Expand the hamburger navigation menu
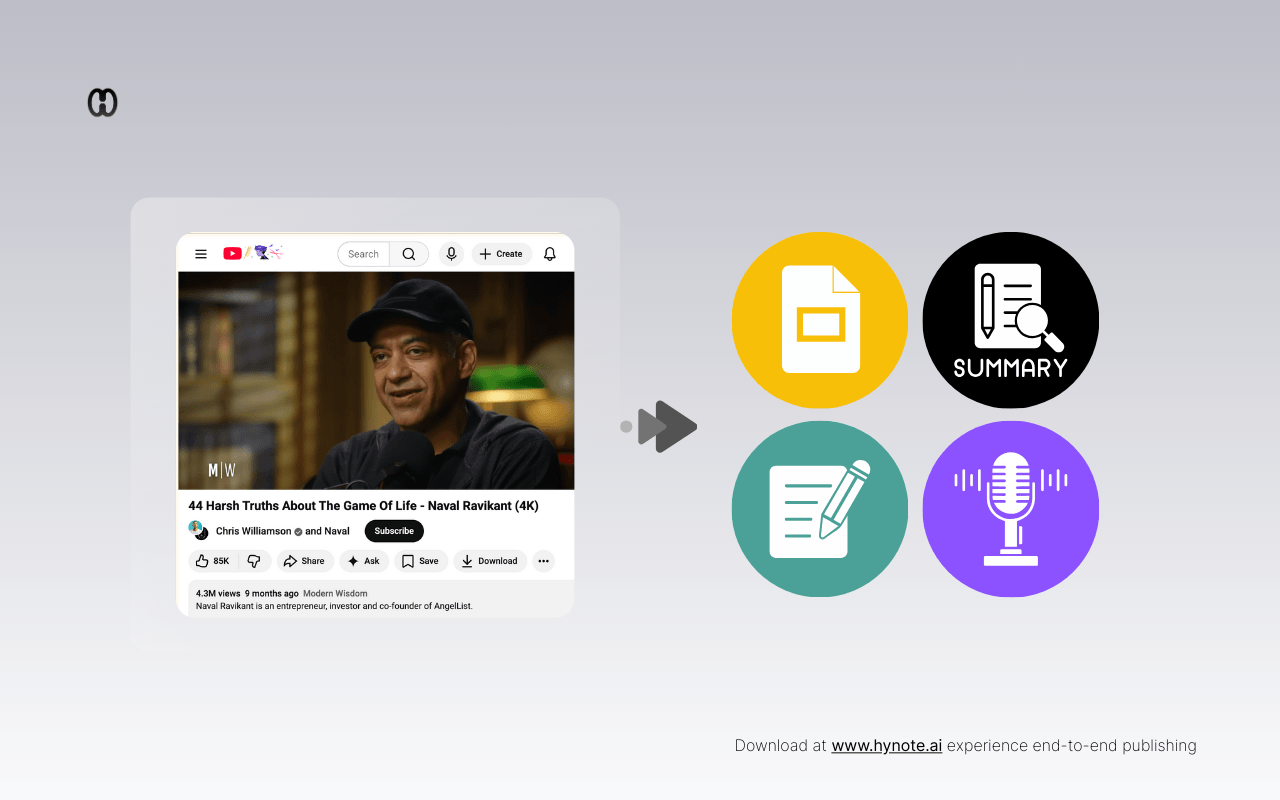This screenshot has width=1280, height=800. pyautogui.click(x=200, y=253)
